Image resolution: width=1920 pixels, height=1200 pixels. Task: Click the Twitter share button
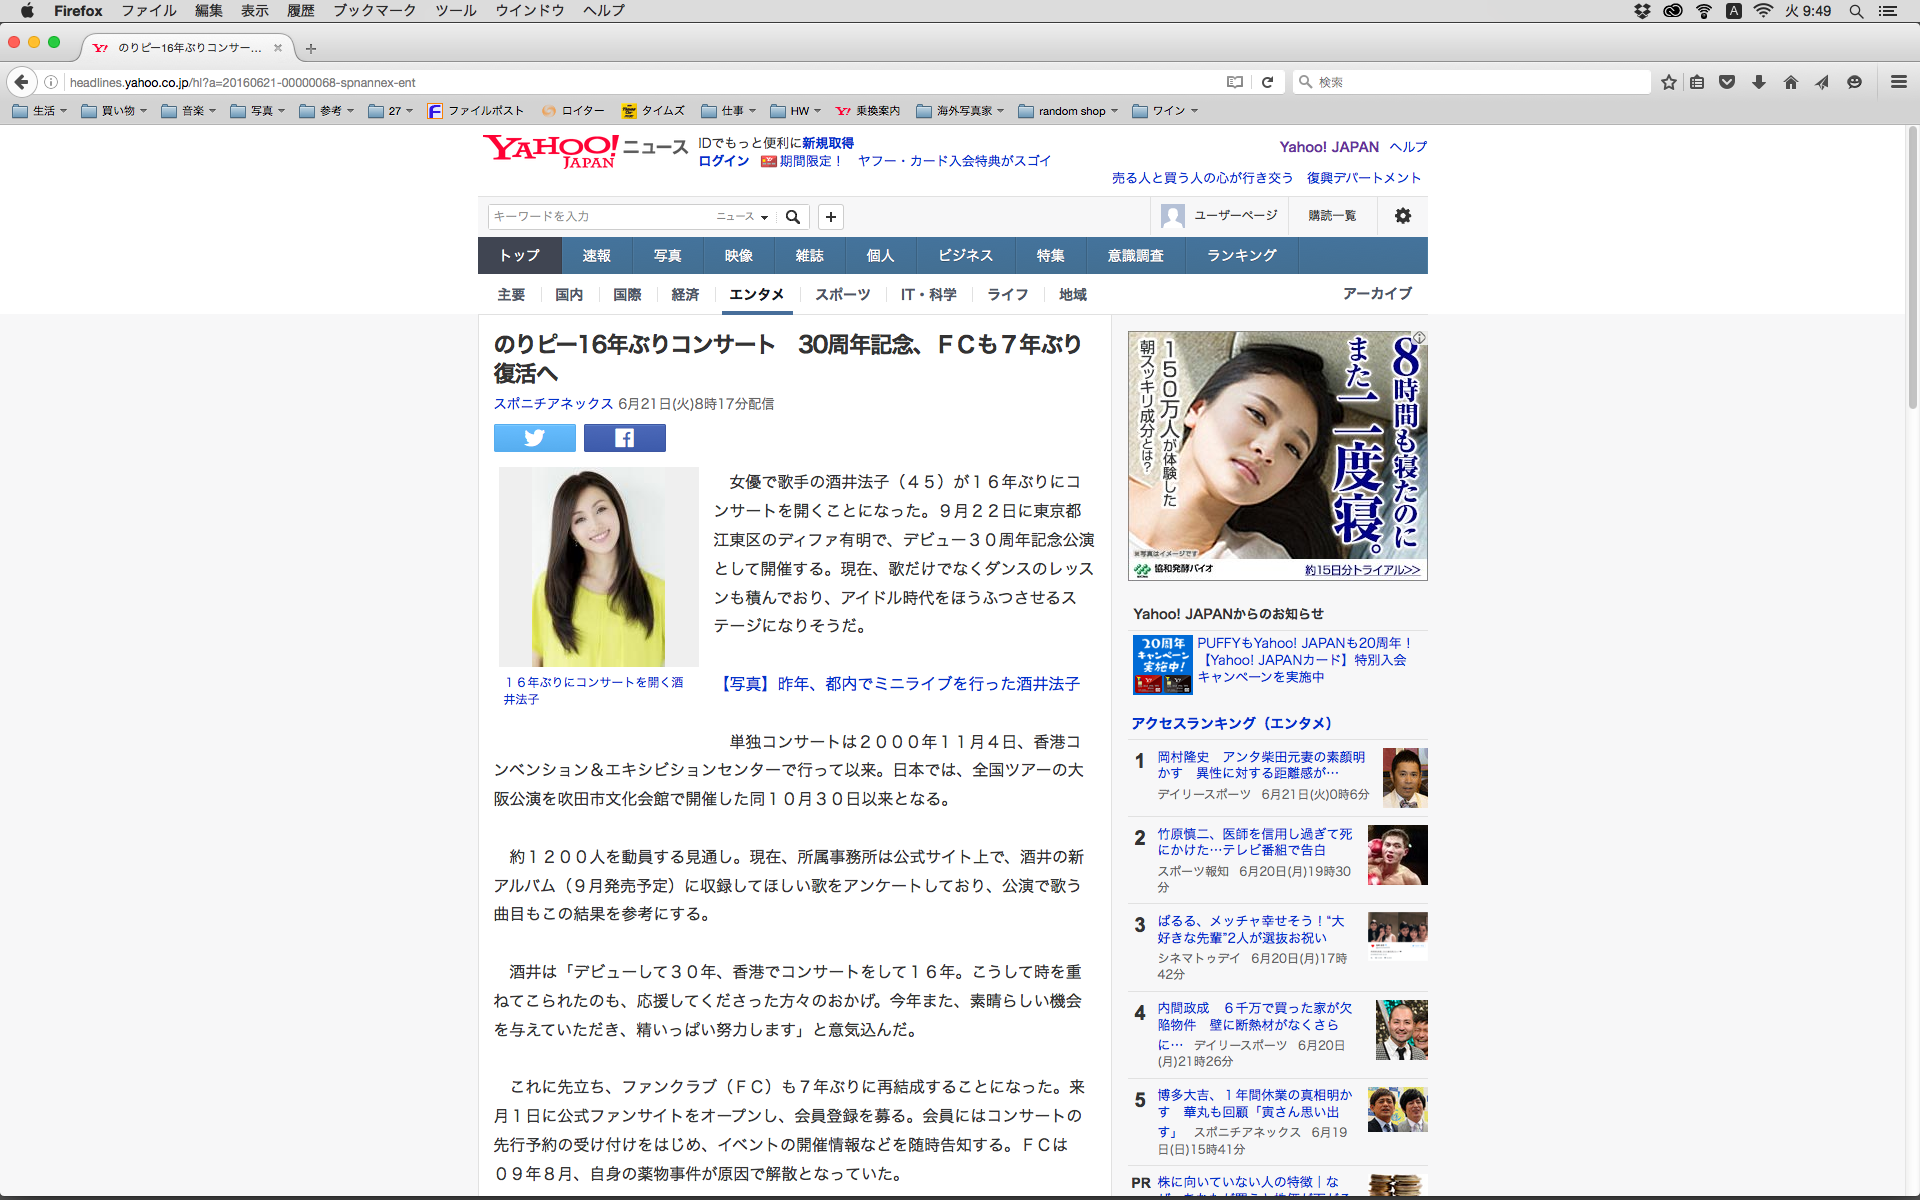[x=534, y=438]
